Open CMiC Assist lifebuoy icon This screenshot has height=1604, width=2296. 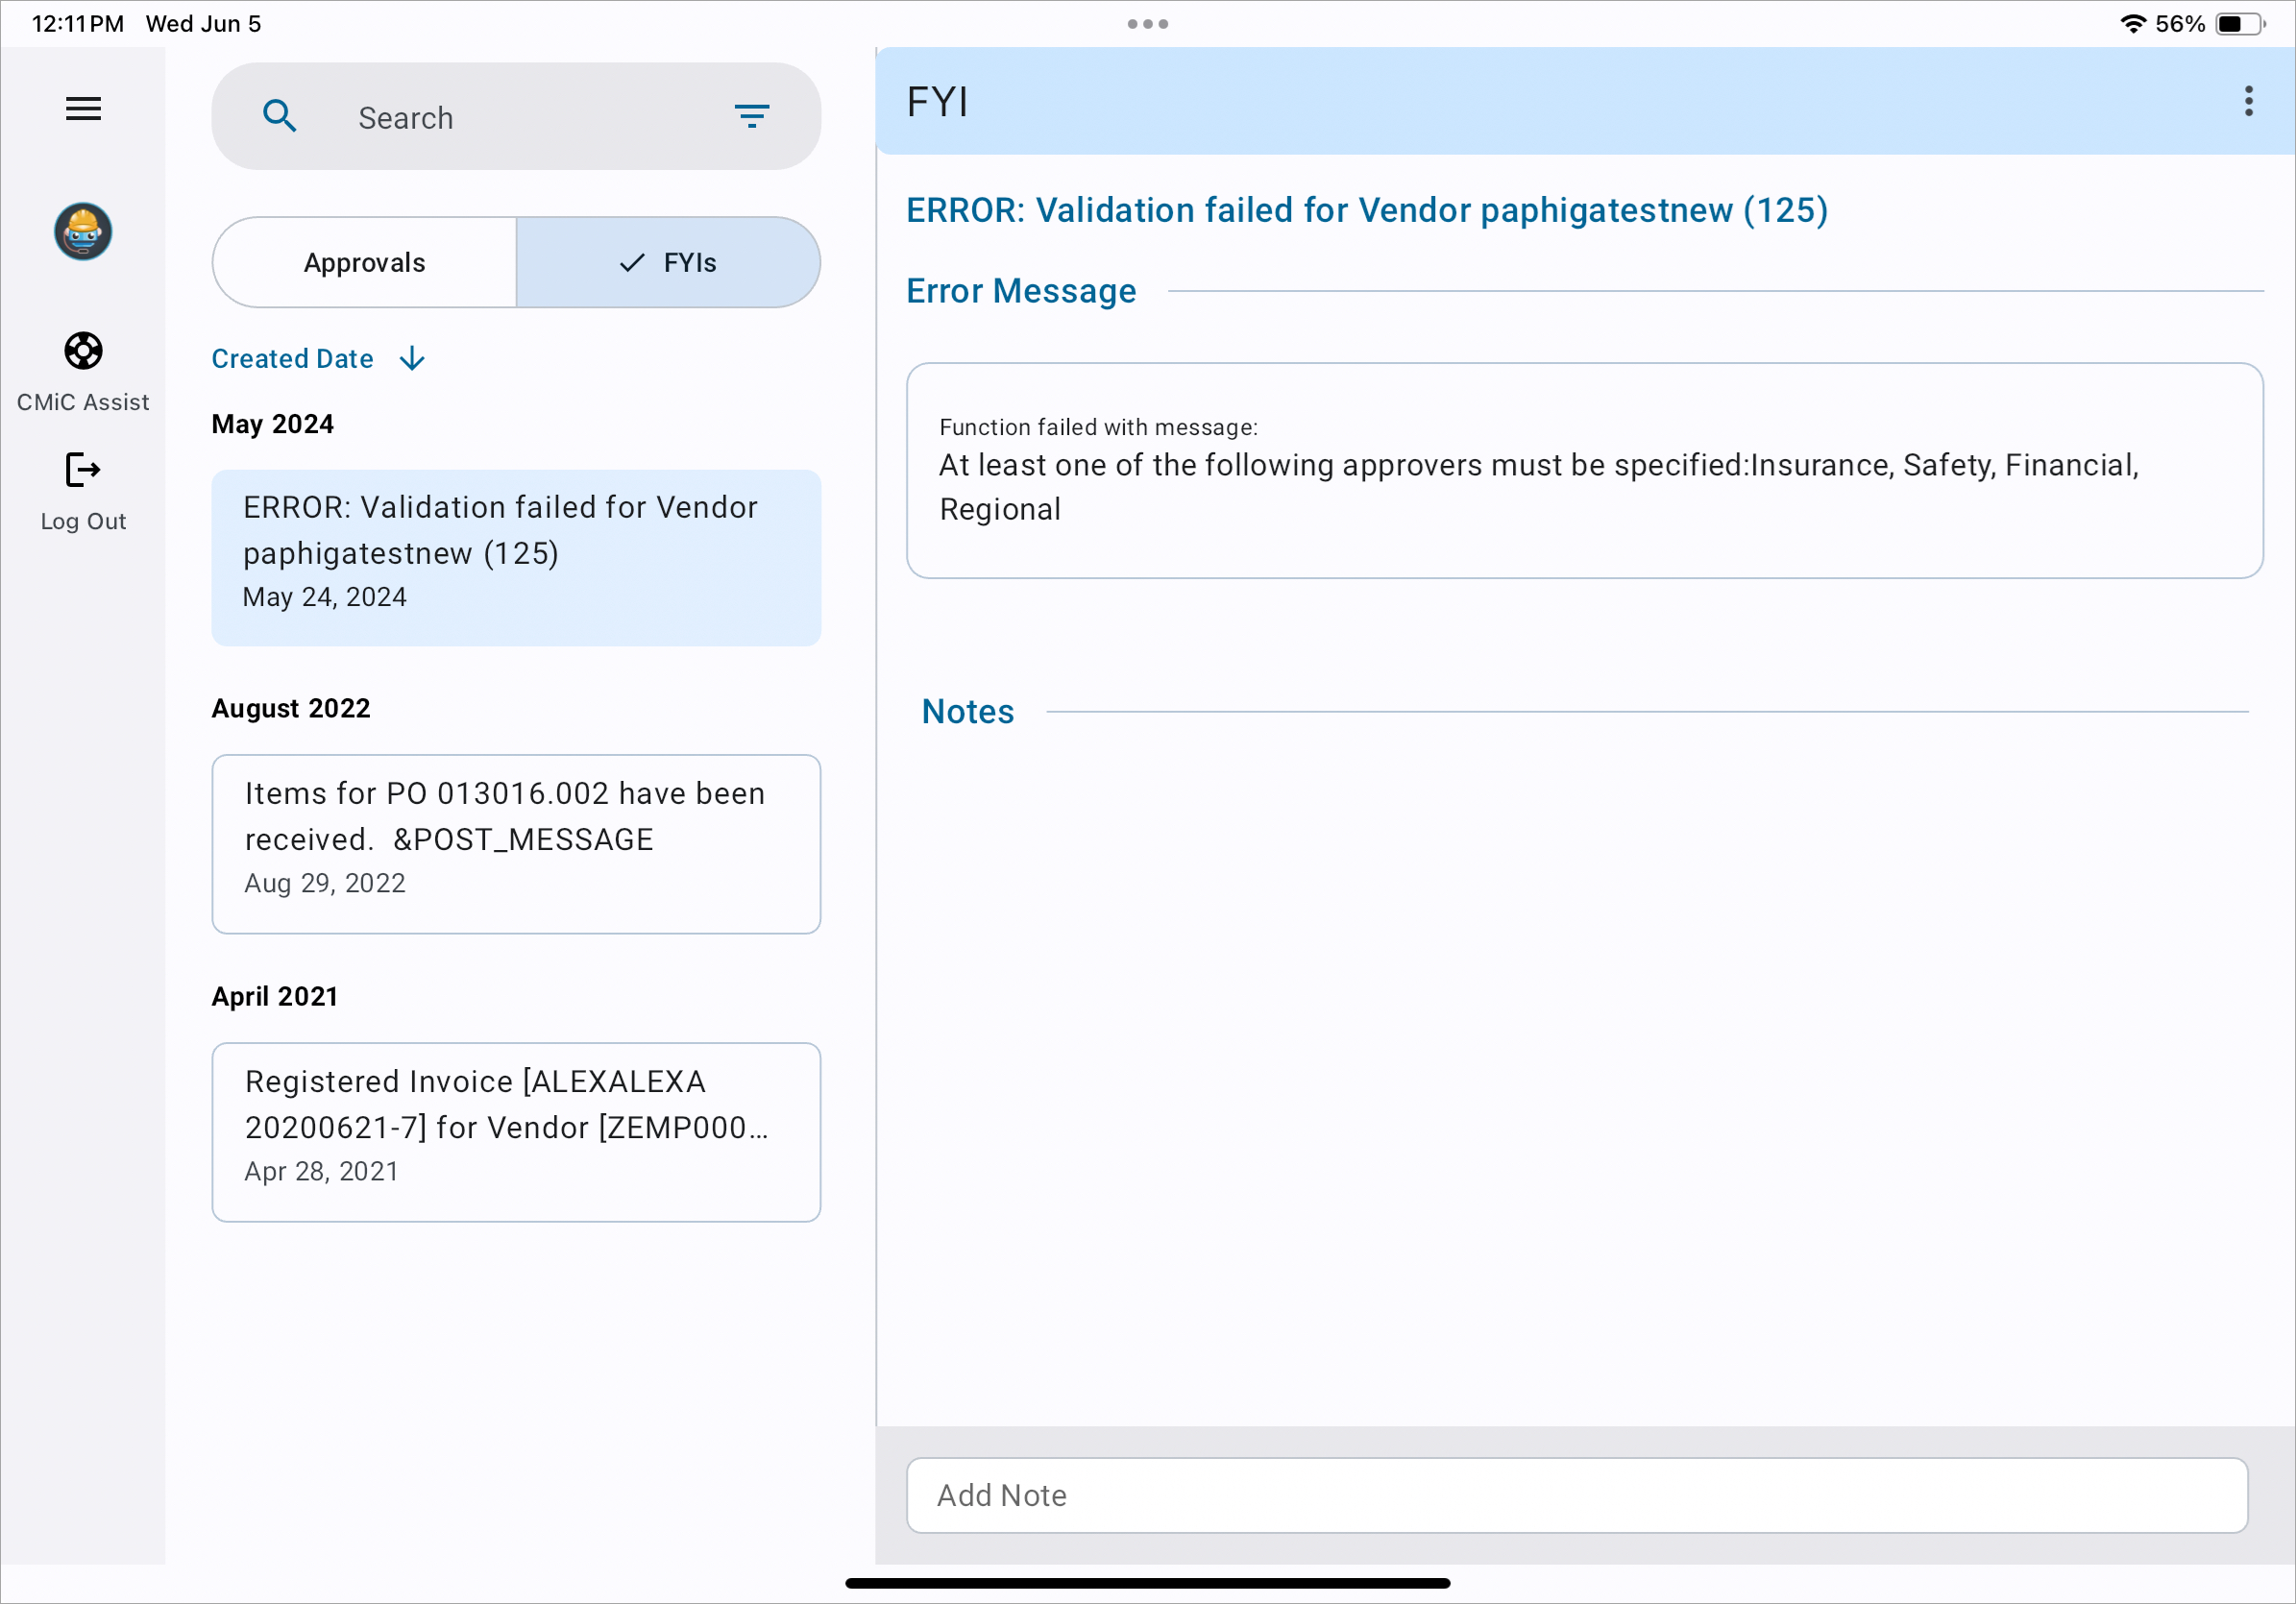click(x=83, y=351)
